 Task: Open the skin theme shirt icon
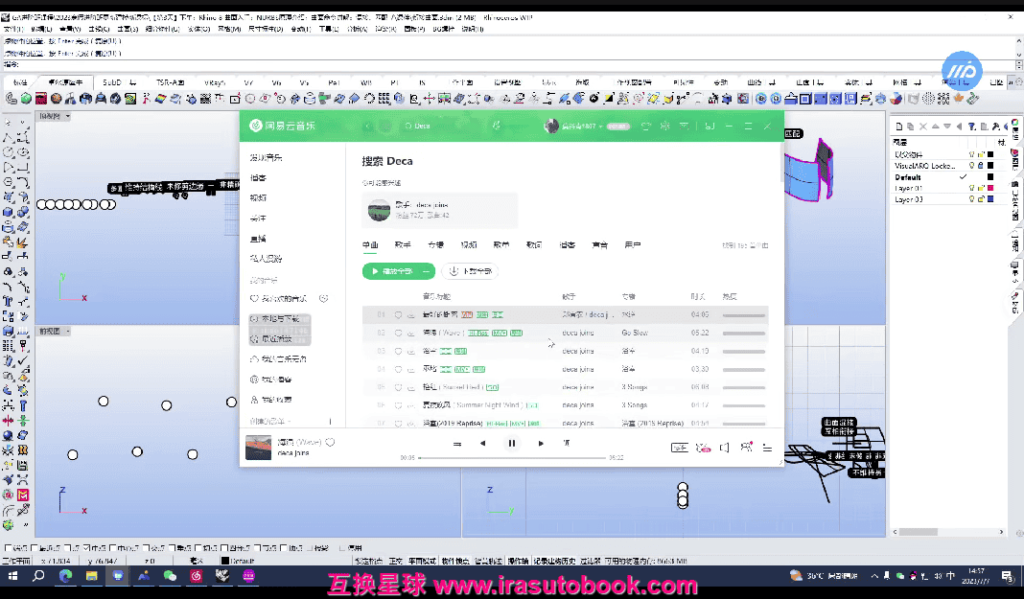pos(645,125)
